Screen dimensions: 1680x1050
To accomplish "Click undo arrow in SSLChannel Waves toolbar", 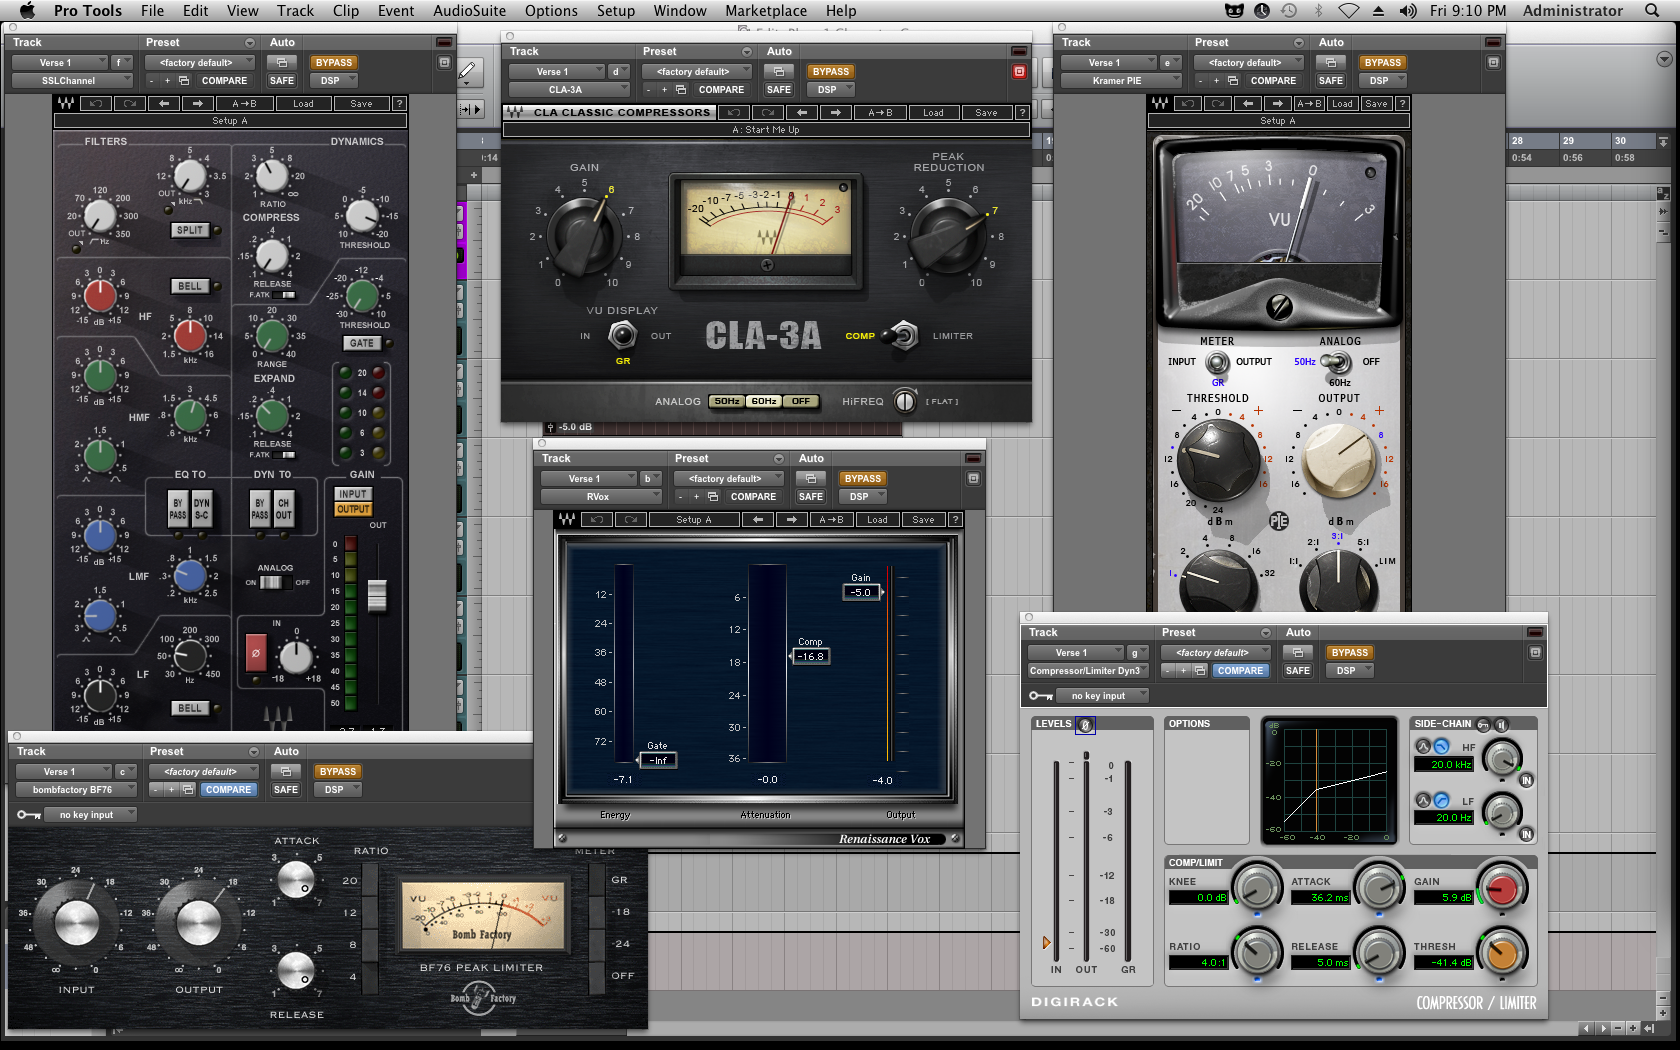I will click(96, 103).
